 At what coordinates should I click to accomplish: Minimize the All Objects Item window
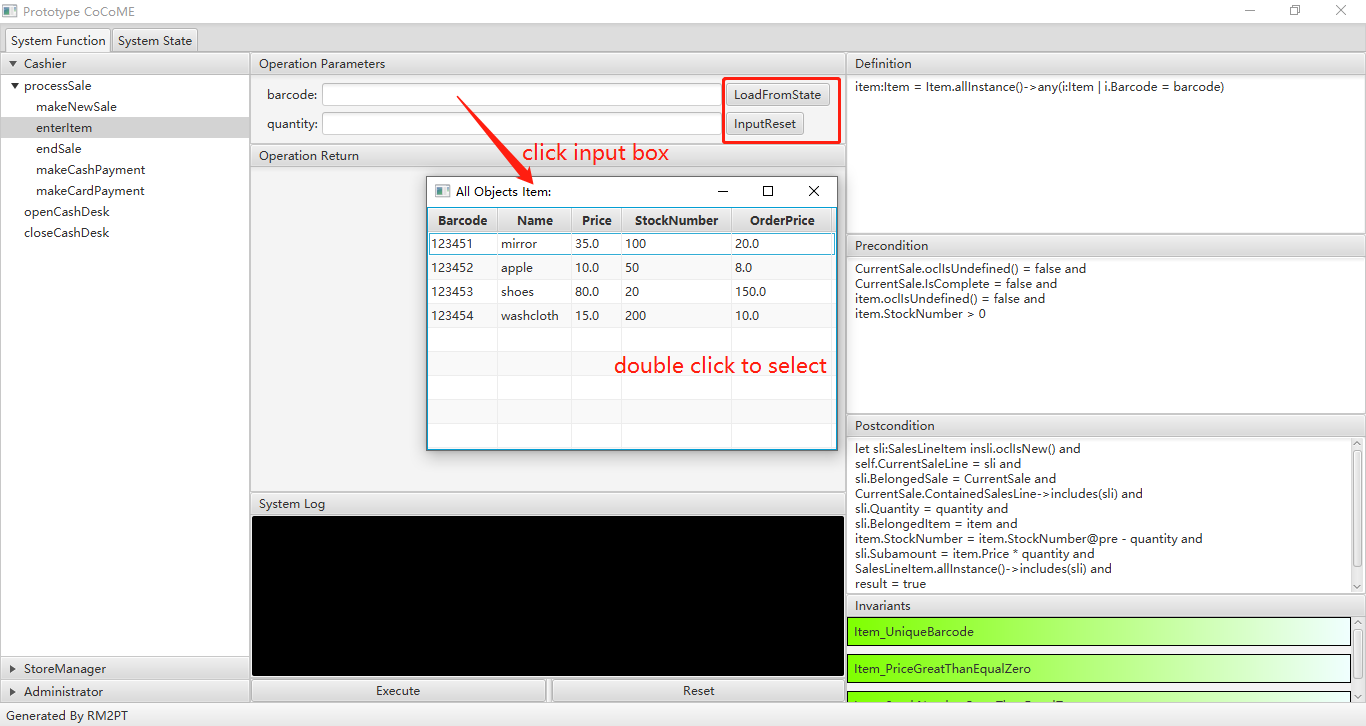pos(723,191)
